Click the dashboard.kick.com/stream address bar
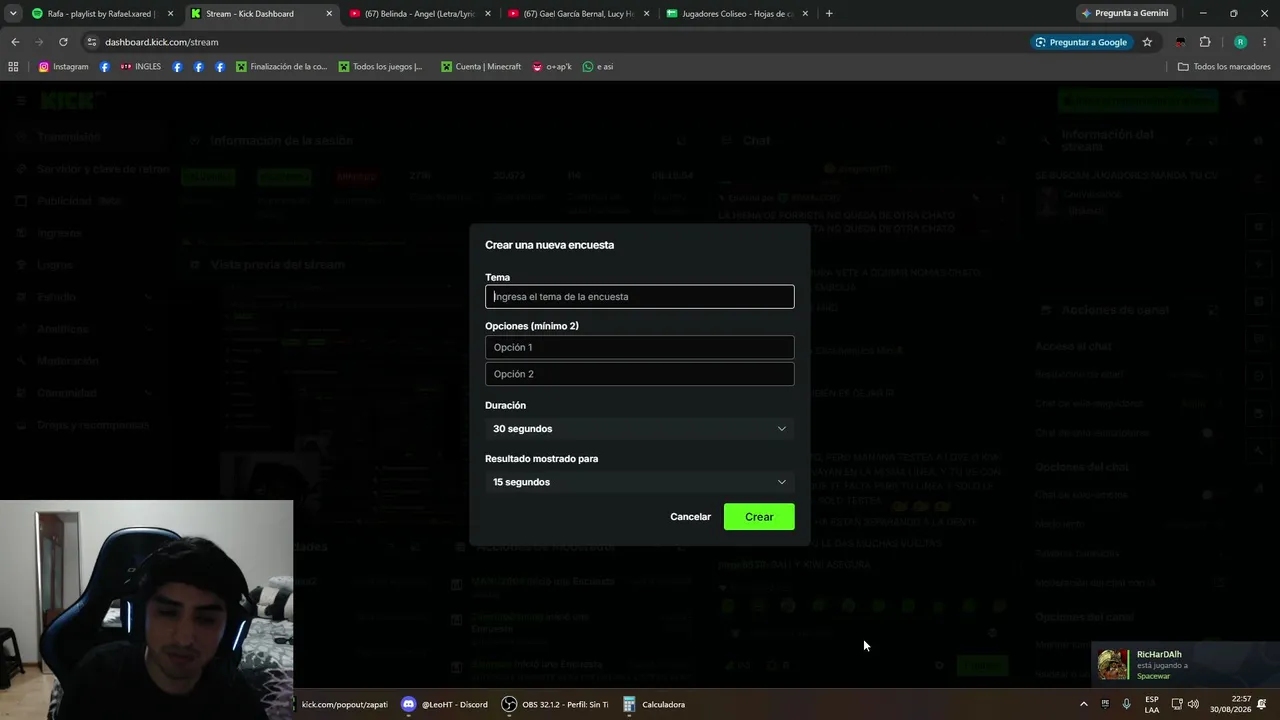This screenshot has height=720, width=1280. click(x=560, y=42)
